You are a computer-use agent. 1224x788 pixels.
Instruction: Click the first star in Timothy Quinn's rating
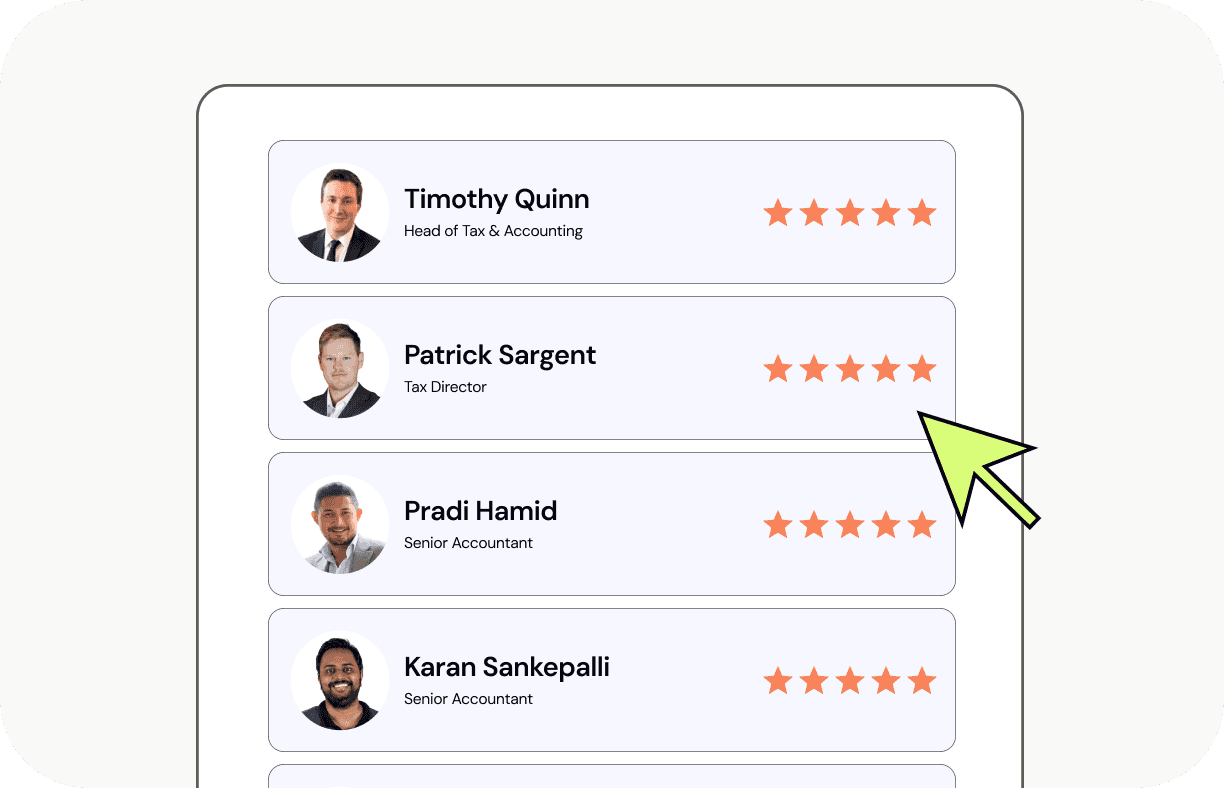[778, 213]
